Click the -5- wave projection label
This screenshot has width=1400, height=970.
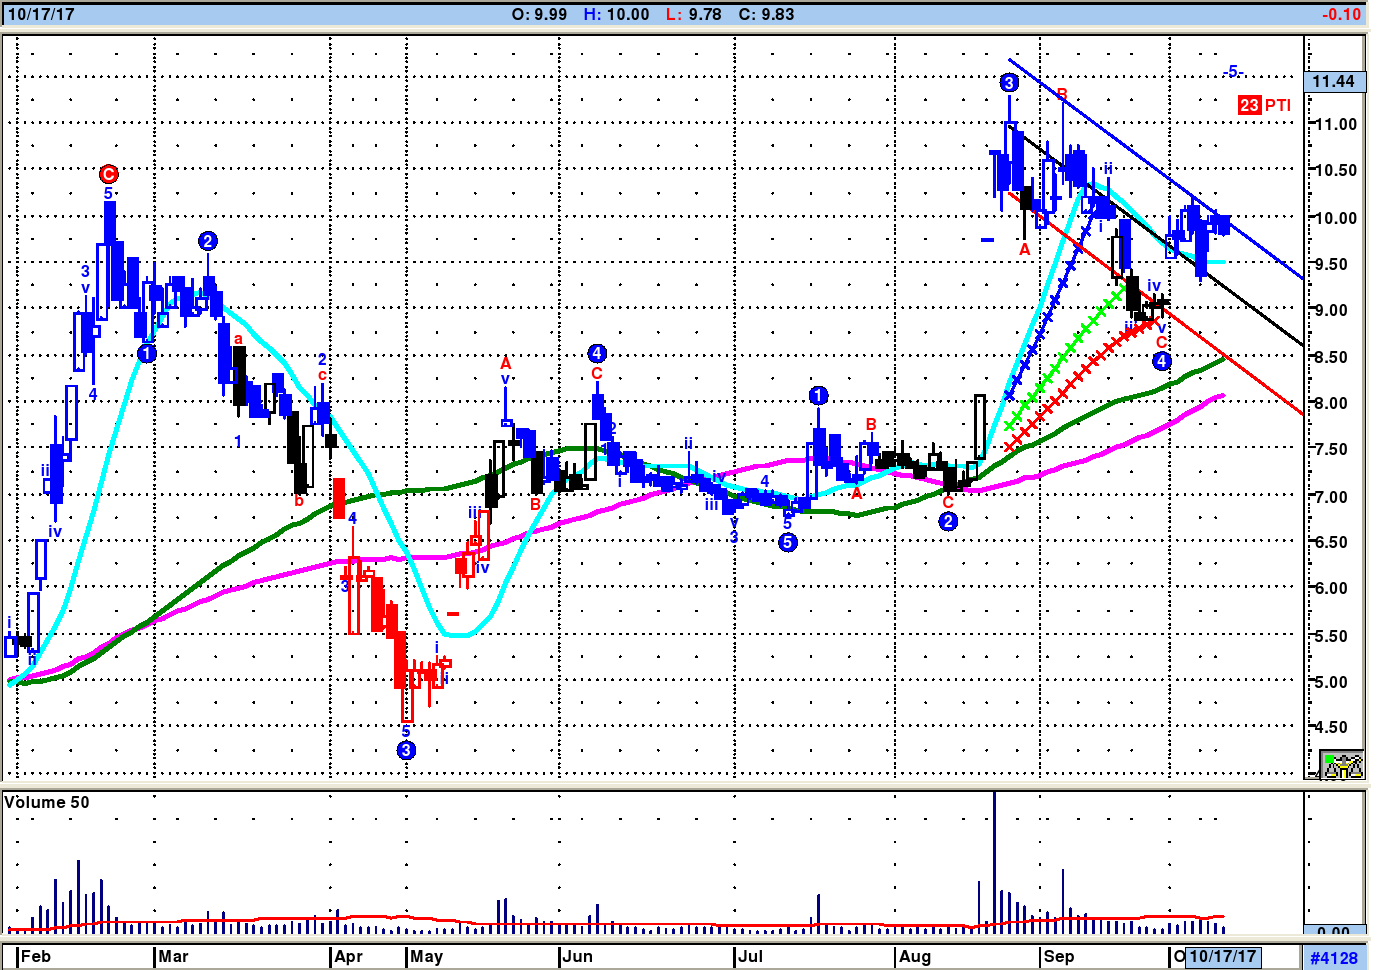click(x=1233, y=72)
